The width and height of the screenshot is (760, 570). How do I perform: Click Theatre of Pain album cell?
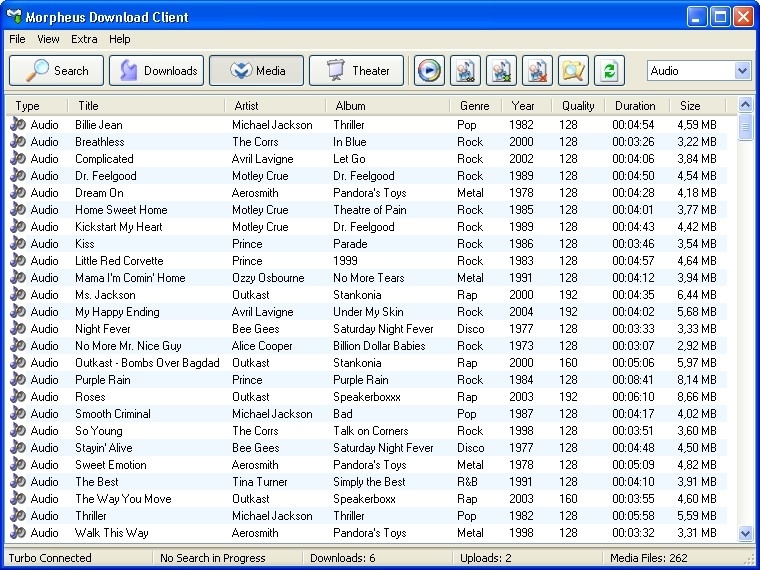coord(370,209)
